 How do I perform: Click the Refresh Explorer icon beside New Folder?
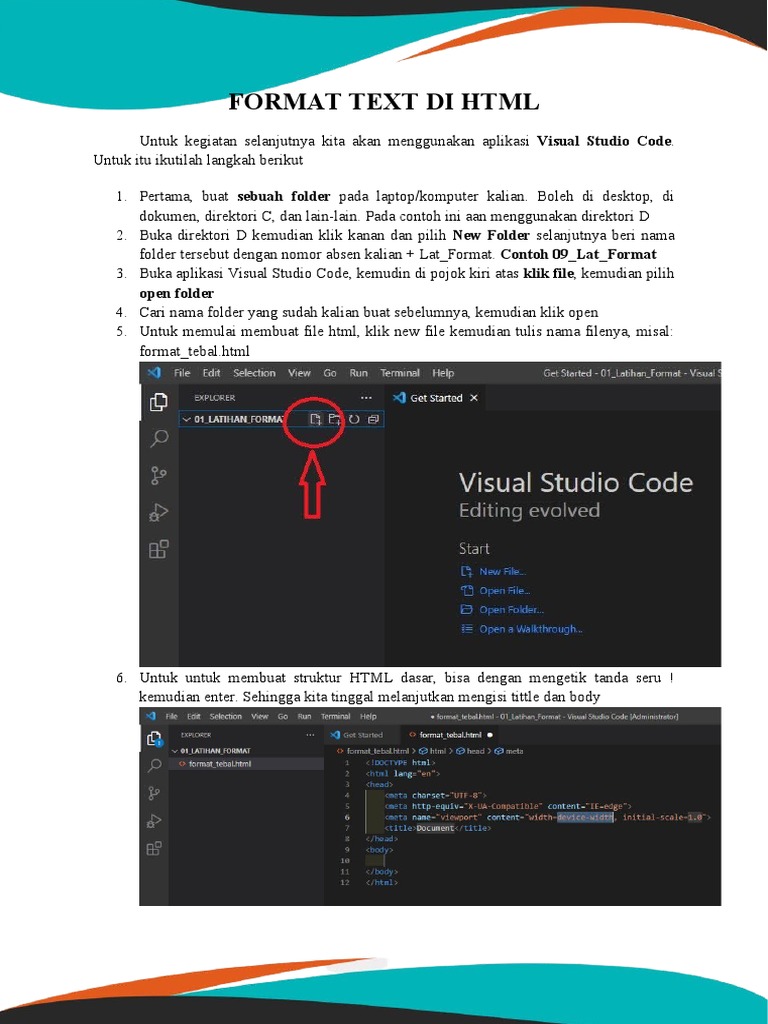click(x=353, y=419)
